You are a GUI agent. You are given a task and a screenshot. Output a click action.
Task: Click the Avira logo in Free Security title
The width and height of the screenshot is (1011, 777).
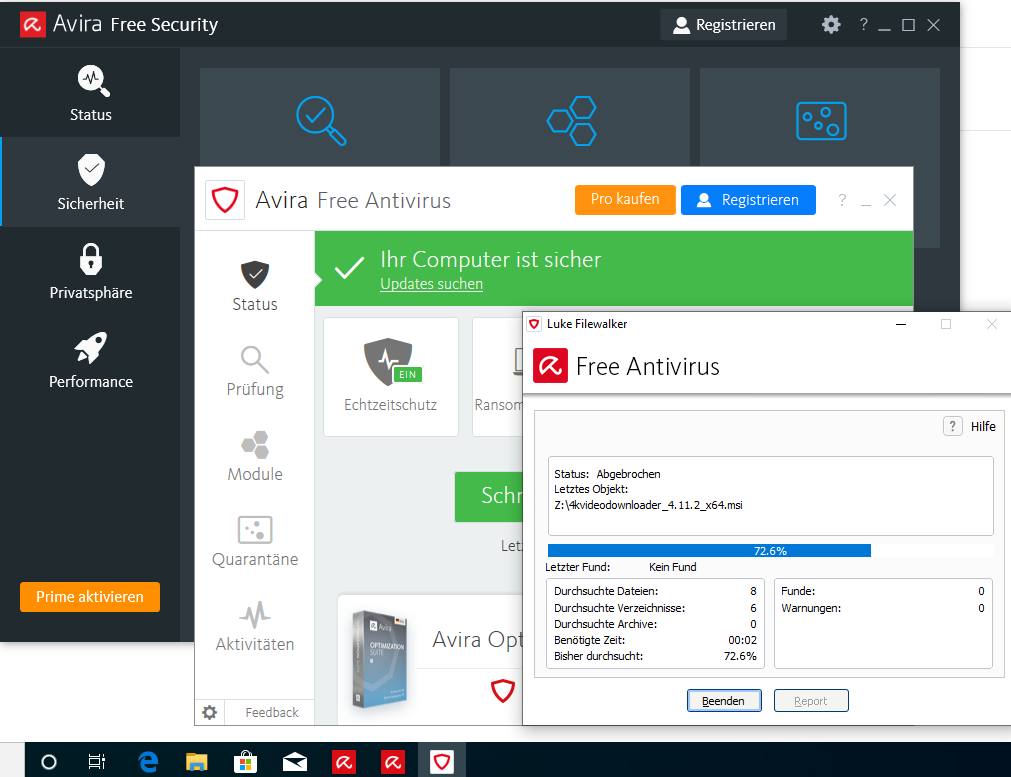coord(32,25)
